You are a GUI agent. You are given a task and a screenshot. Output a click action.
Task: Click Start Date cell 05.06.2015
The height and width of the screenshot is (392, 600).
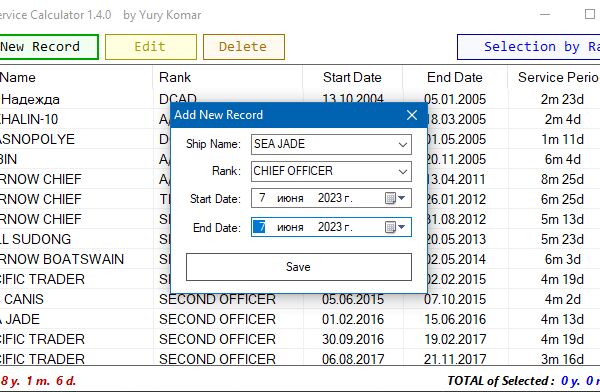[x=353, y=299]
